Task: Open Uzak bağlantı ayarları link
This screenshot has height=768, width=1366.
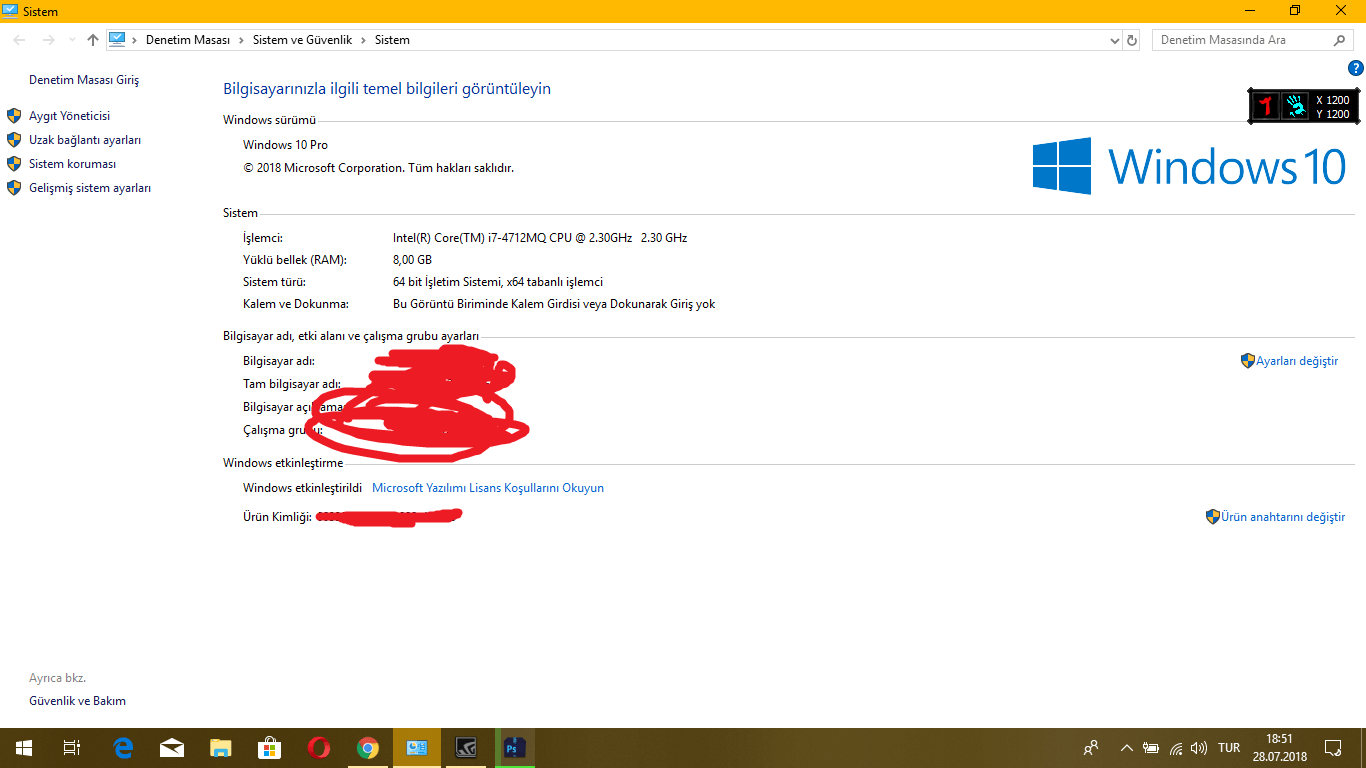Action: pyautogui.click(x=85, y=140)
